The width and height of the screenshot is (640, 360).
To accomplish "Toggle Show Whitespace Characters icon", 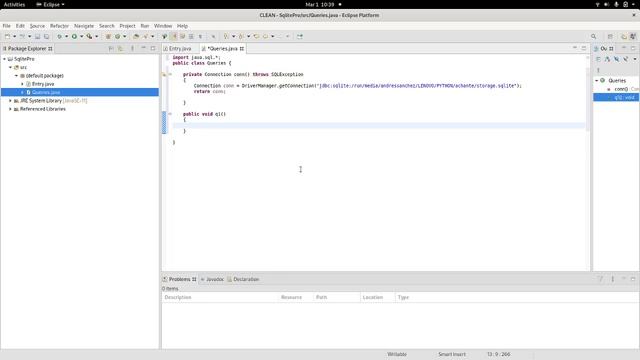I will click(200, 36).
